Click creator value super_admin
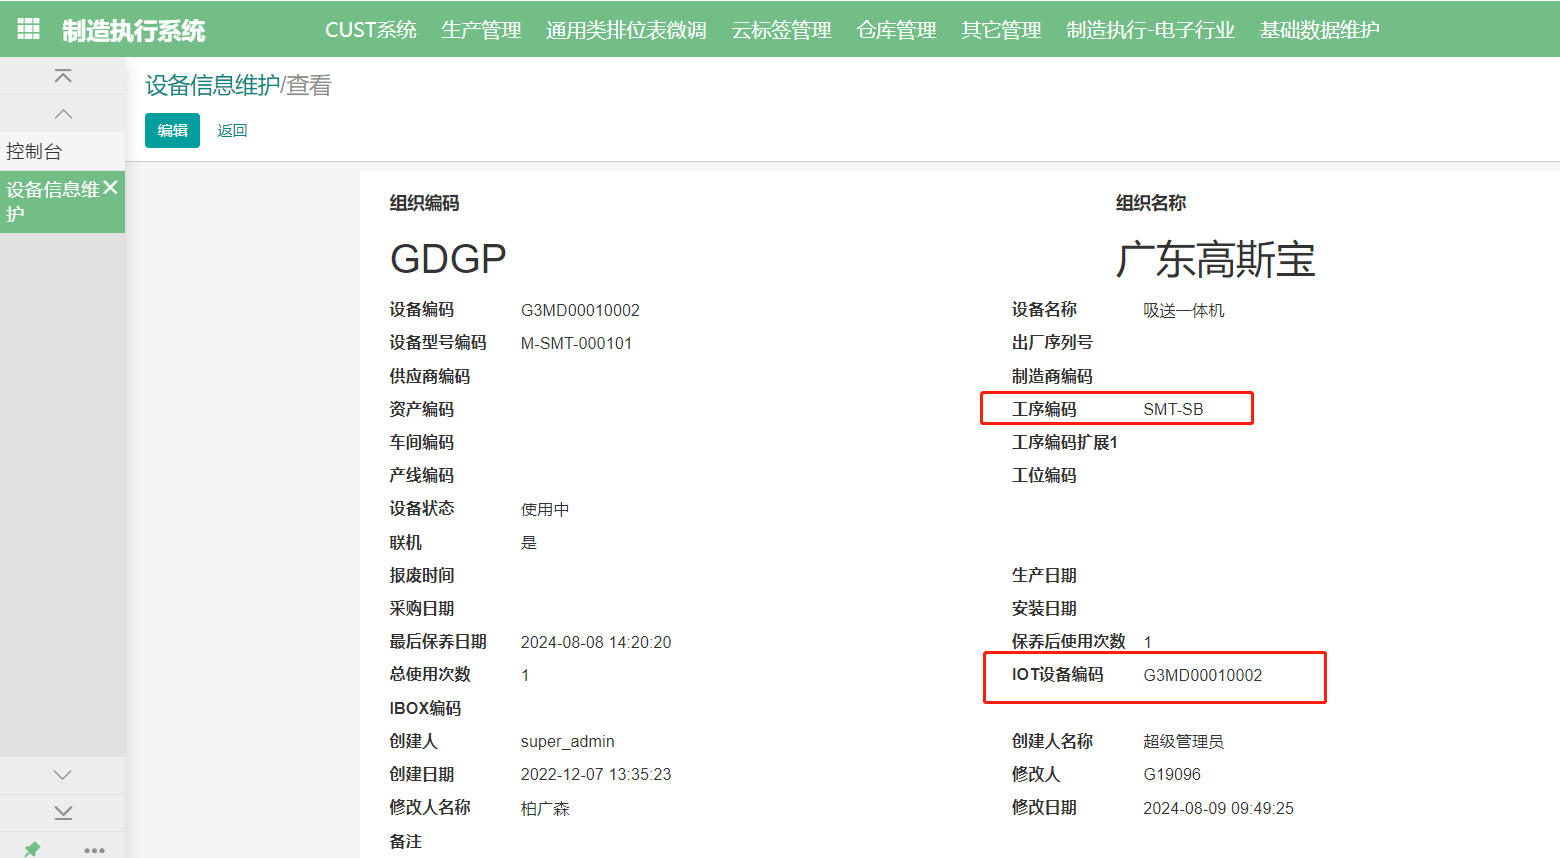This screenshot has width=1560, height=858. tap(568, 741)
